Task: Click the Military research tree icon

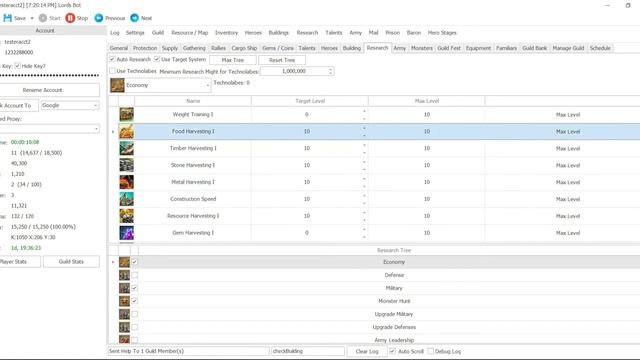Action: click(124, 288)
